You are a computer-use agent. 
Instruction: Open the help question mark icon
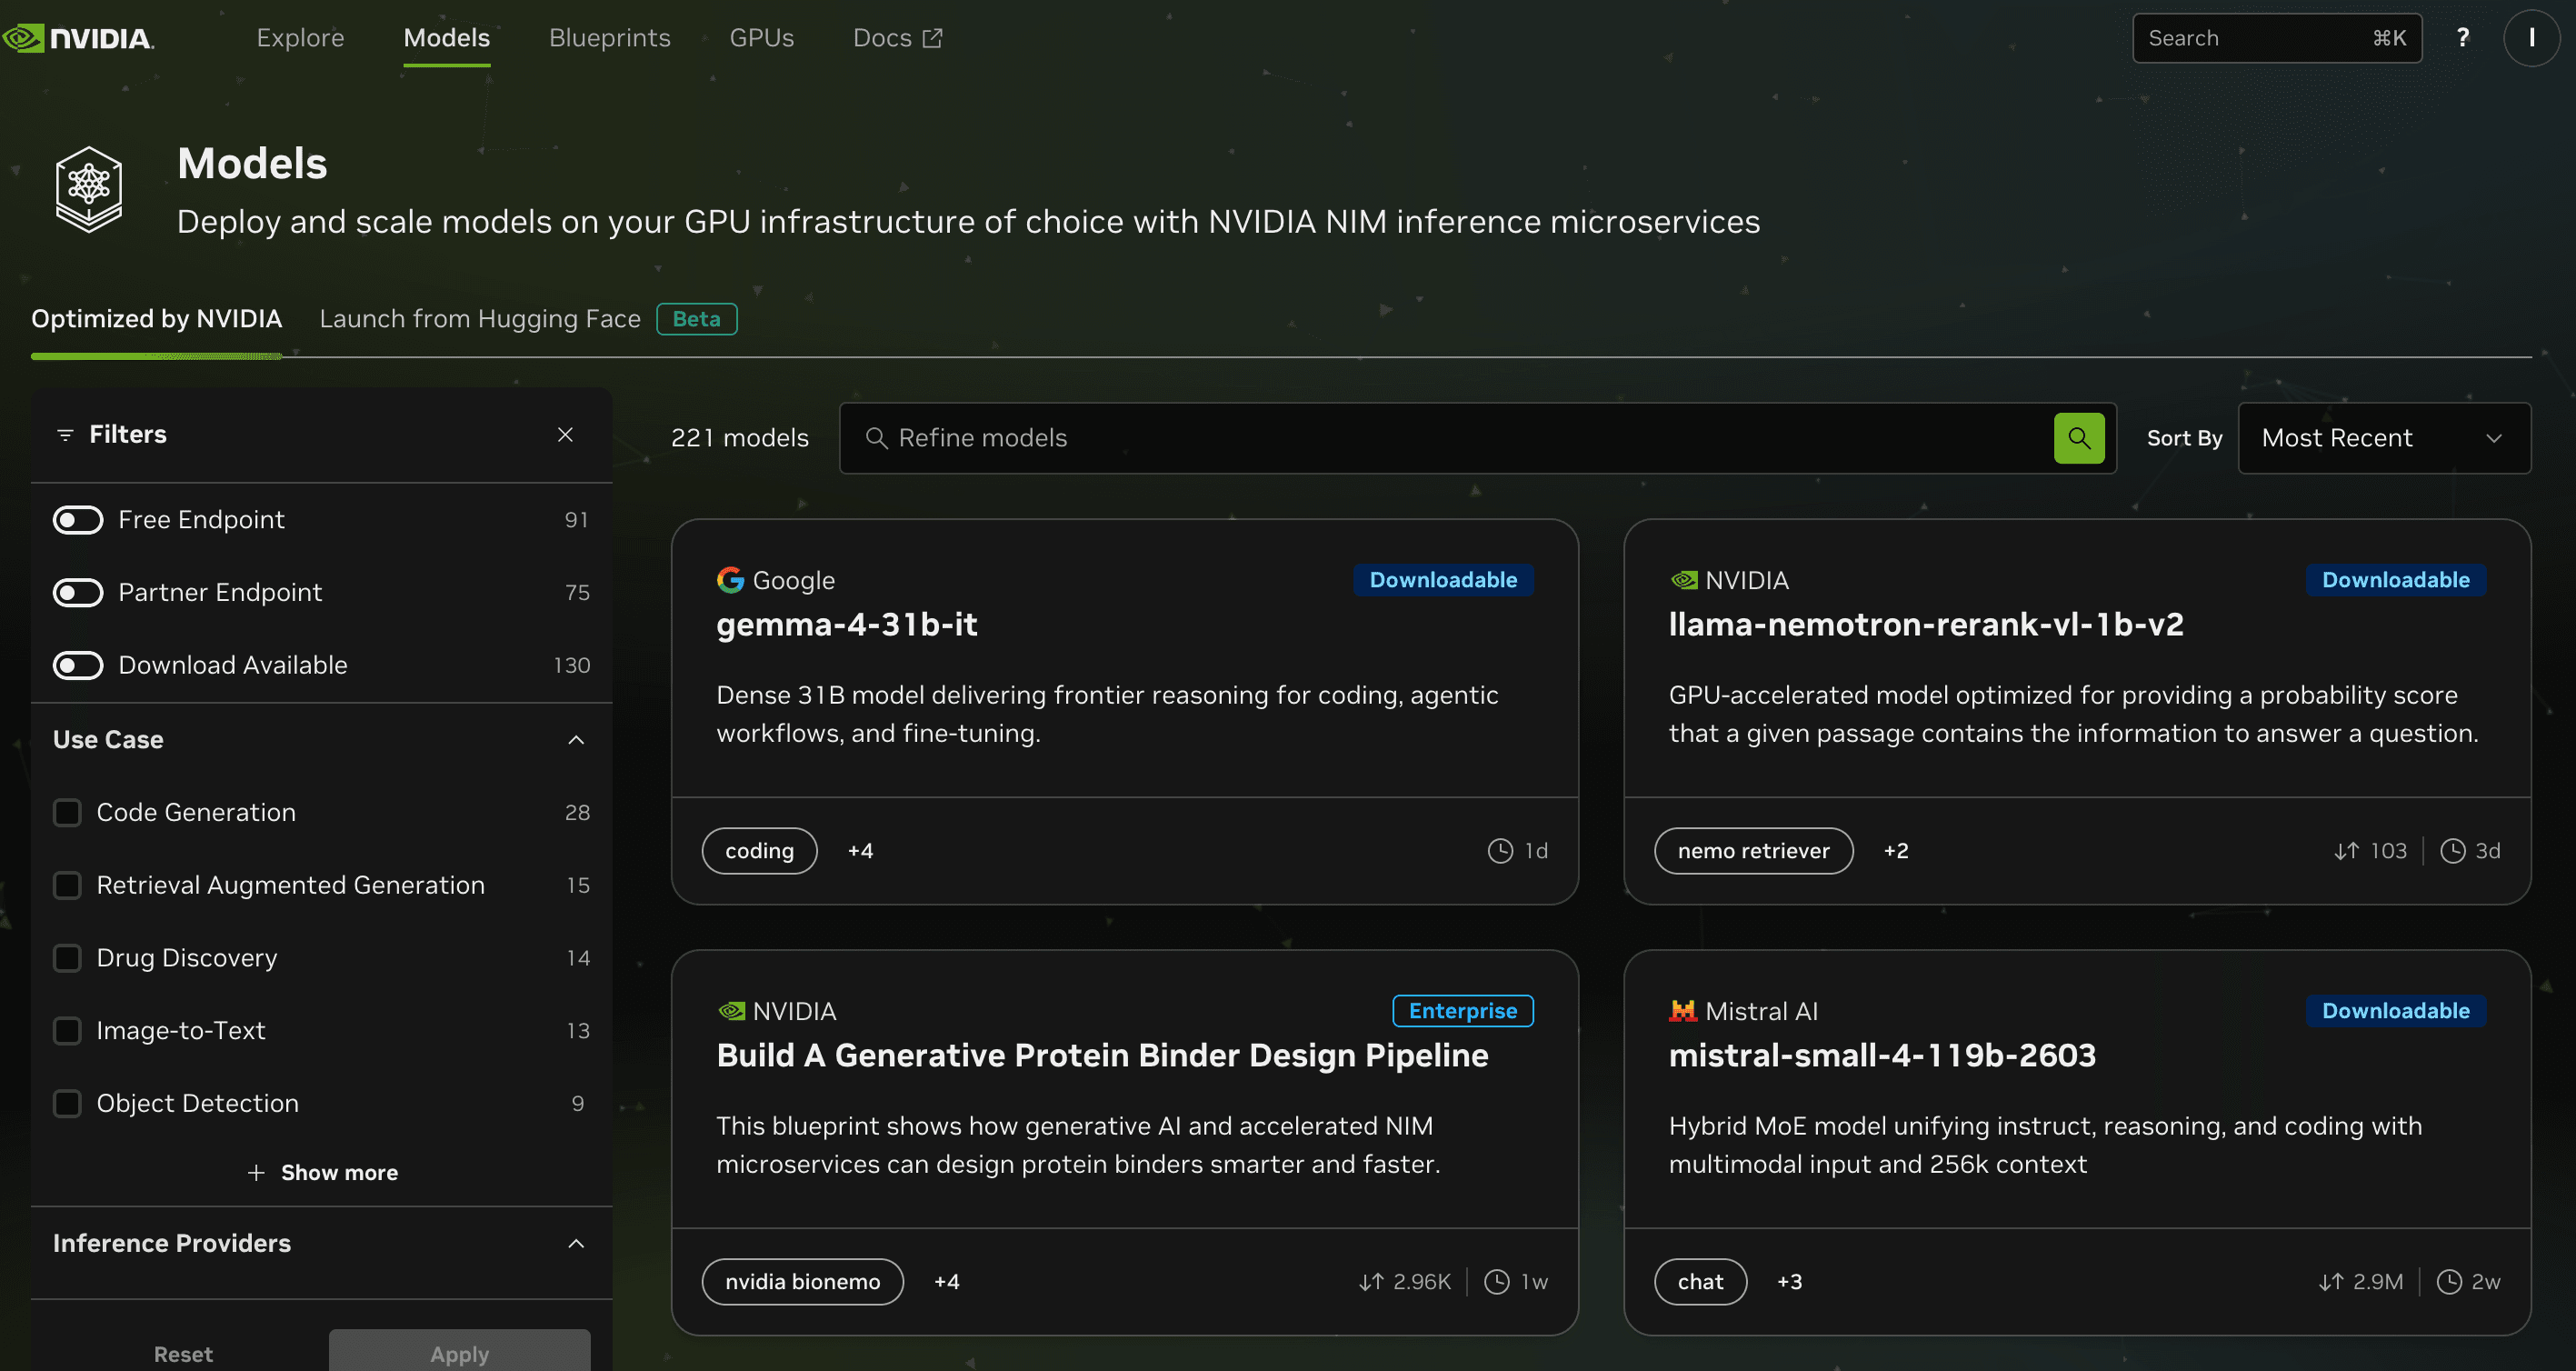(x=2462, y=38)
